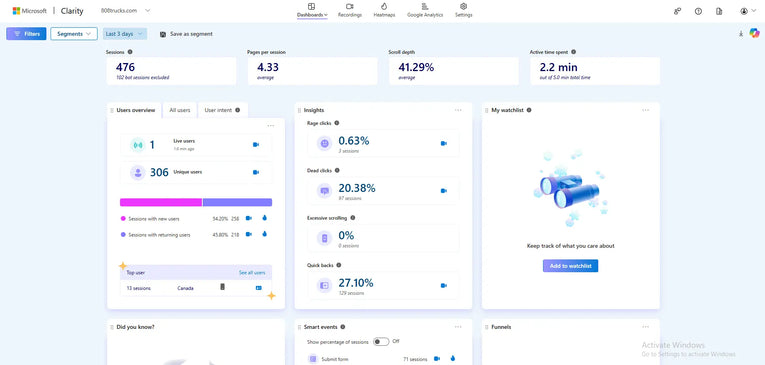Click the Insights card drag handle

tap(300, 110)
